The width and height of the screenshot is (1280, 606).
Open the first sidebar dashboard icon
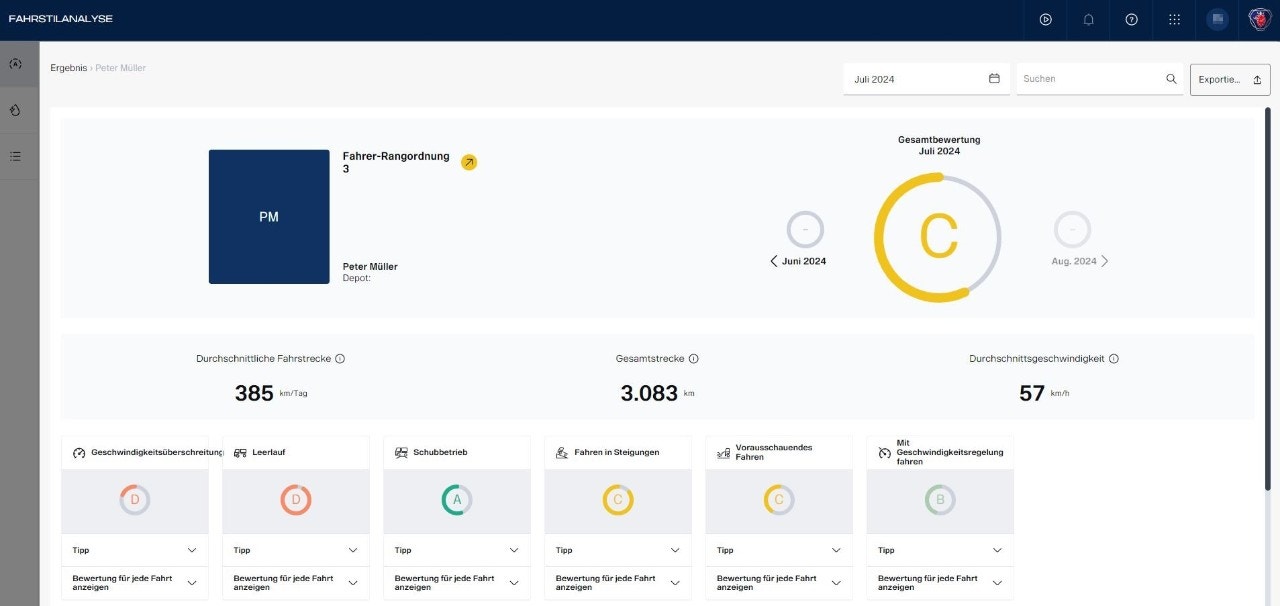tap(15, 64)
